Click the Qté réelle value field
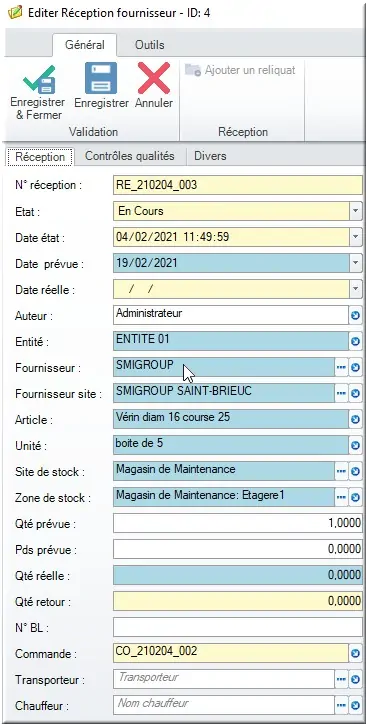The height and width of the screenshot is (724, 366). point(238,575)
